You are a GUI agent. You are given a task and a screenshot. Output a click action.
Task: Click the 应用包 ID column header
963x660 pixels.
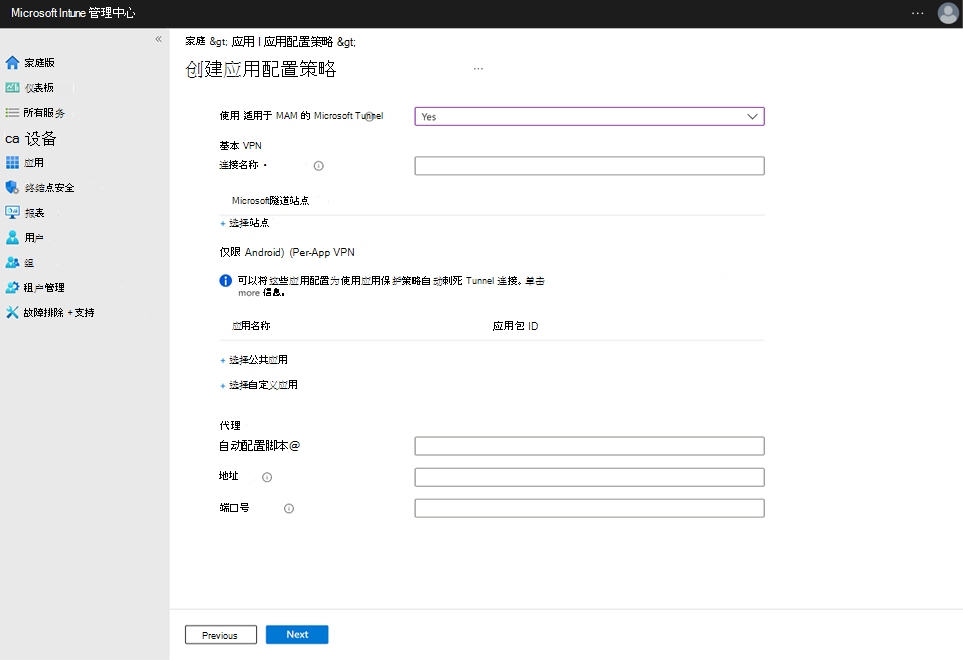[x=515, y=326]
